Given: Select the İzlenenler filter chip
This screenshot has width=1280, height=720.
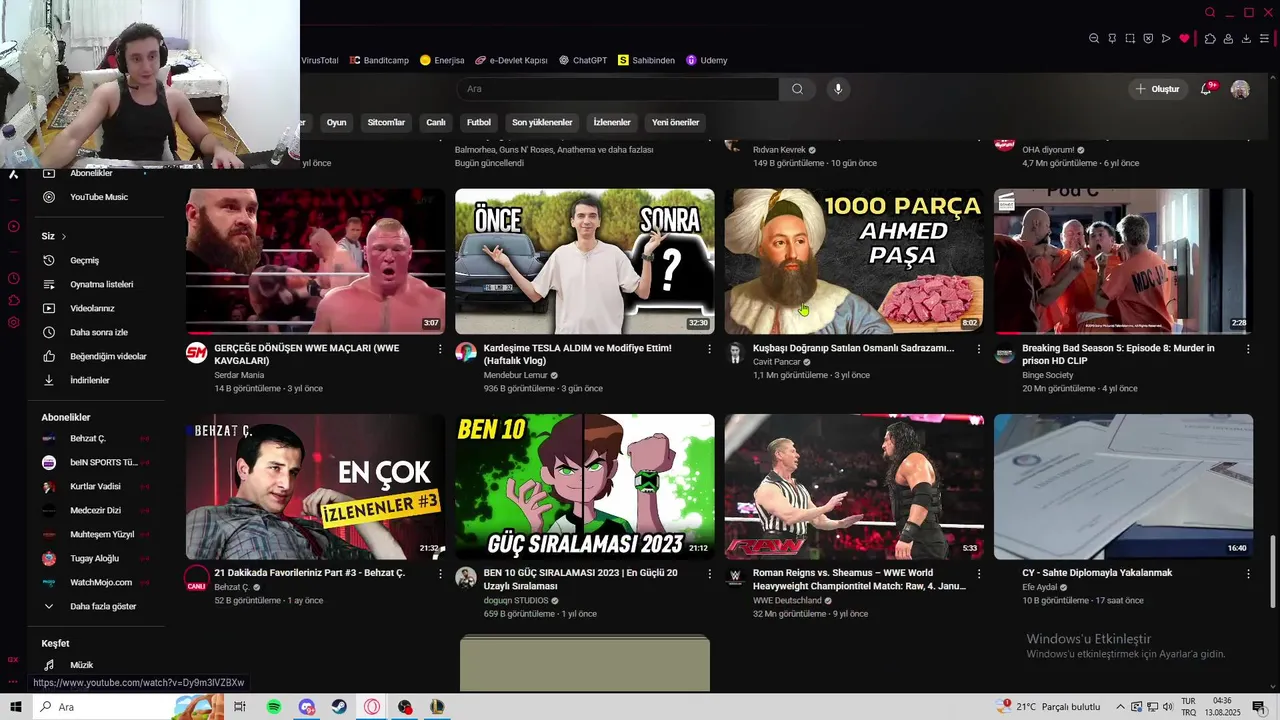Looking at the screenshot, I should coord(612,122).
